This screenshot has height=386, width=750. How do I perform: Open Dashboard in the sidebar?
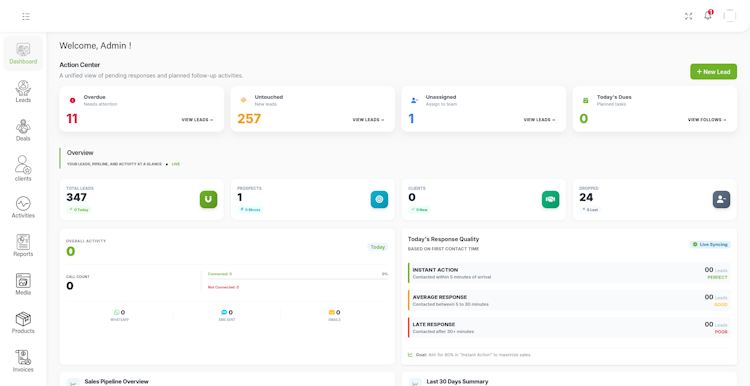click(x=23, y=54)
